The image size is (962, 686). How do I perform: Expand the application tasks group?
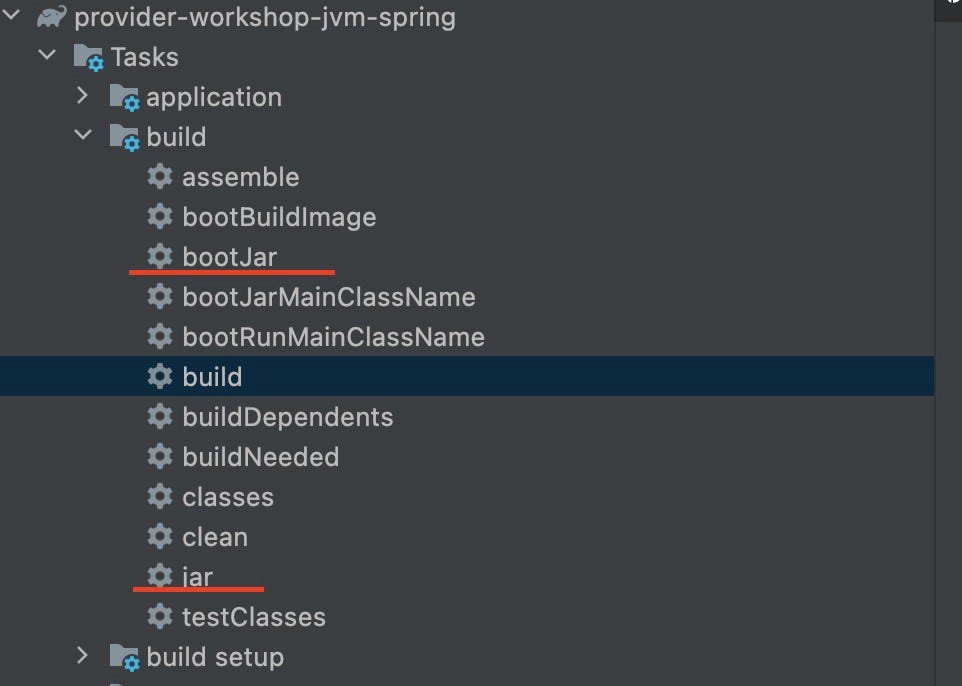point(83,97)
